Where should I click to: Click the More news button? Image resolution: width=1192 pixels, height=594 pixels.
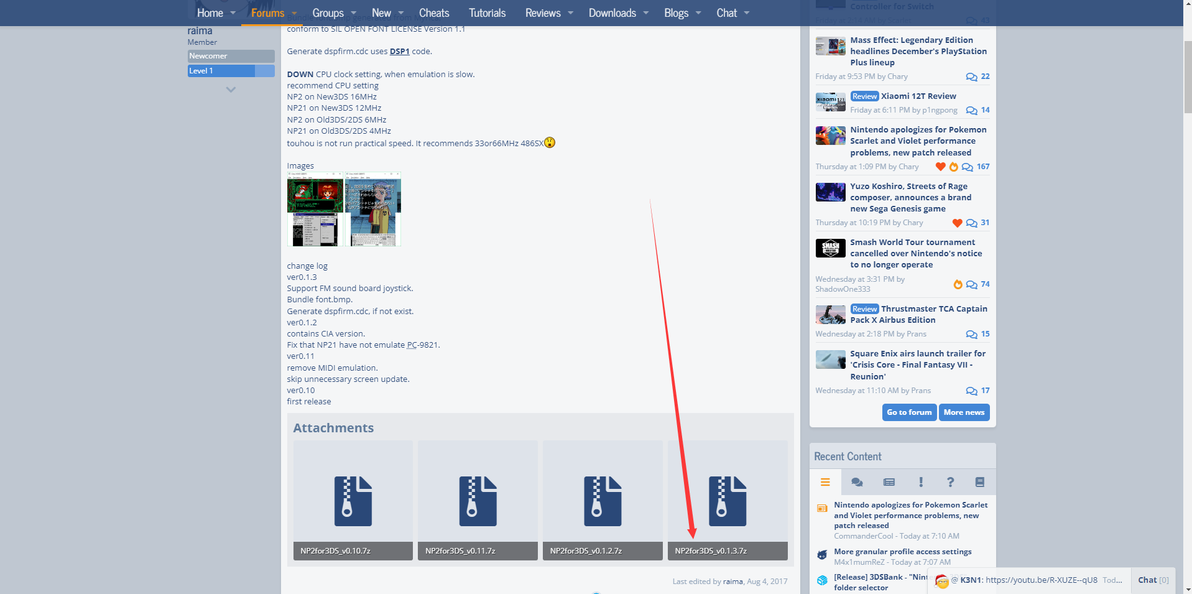point(964,412)
